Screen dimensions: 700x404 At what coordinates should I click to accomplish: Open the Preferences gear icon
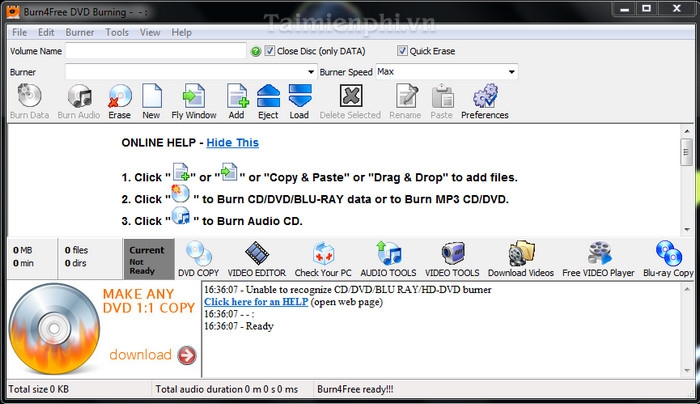pyautogui.click(x=485, y=96)
